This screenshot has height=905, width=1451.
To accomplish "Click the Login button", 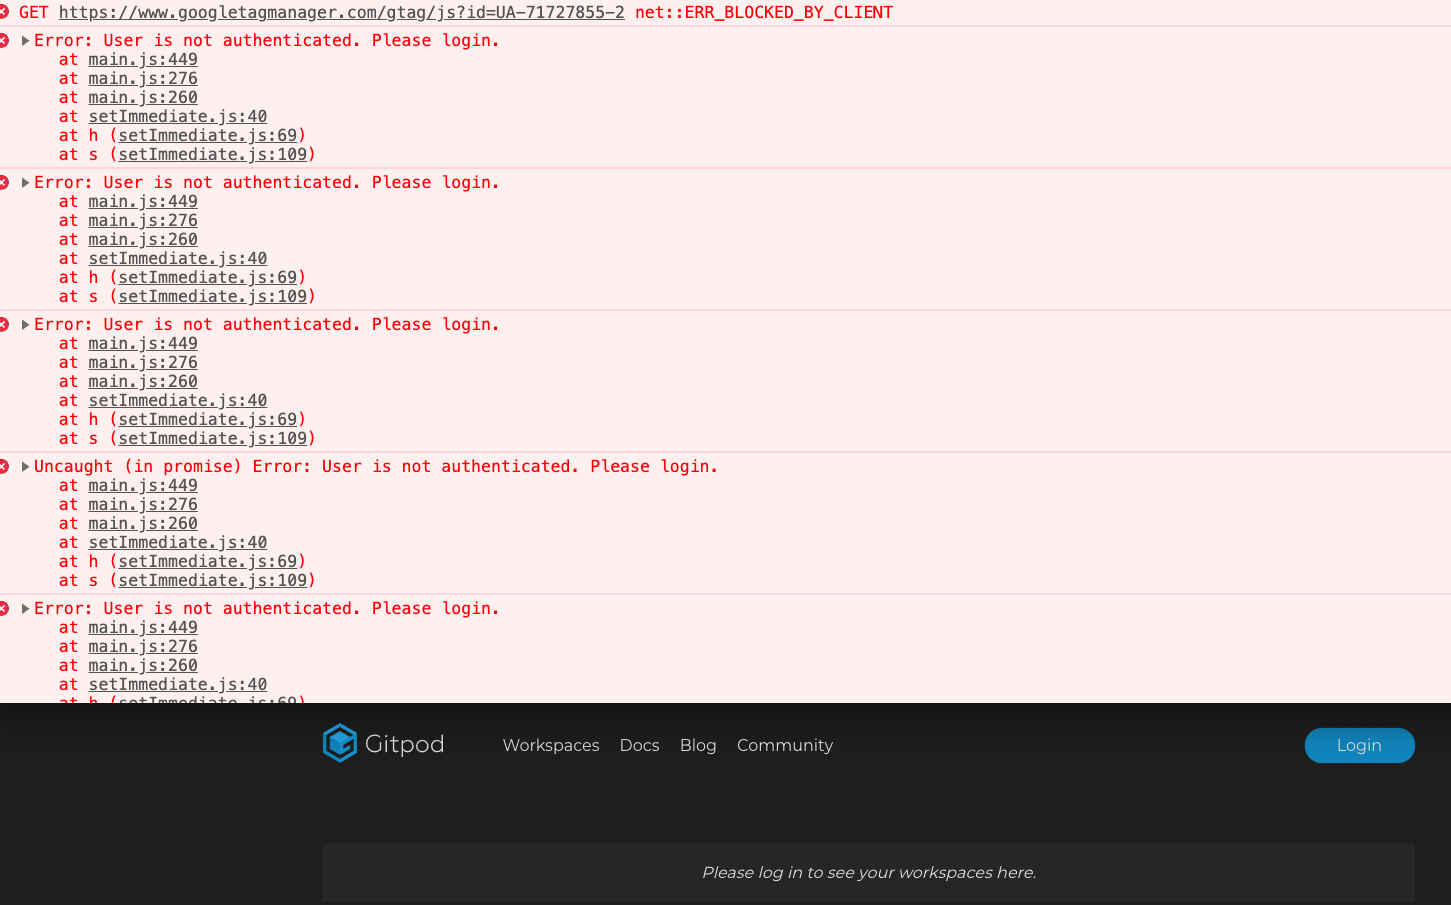I will pyautogui.click(x=1359, y=745).
